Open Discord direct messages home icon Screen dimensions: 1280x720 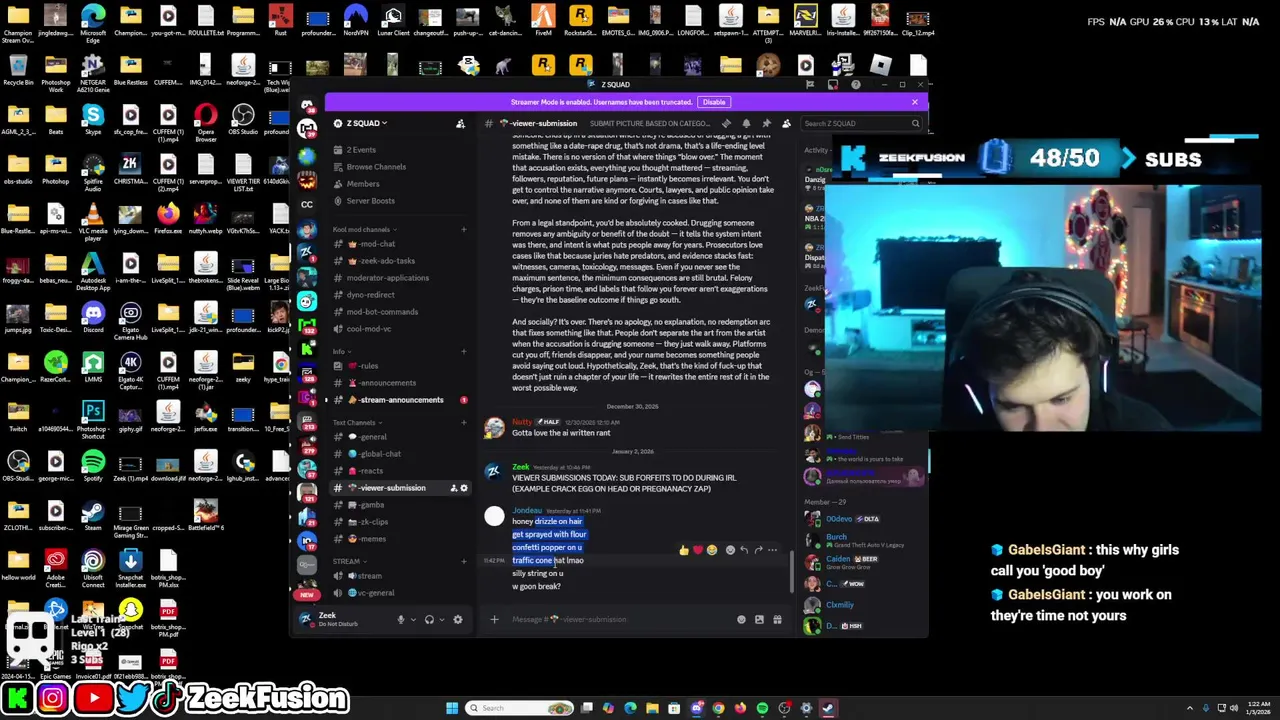tap(307, 104)
